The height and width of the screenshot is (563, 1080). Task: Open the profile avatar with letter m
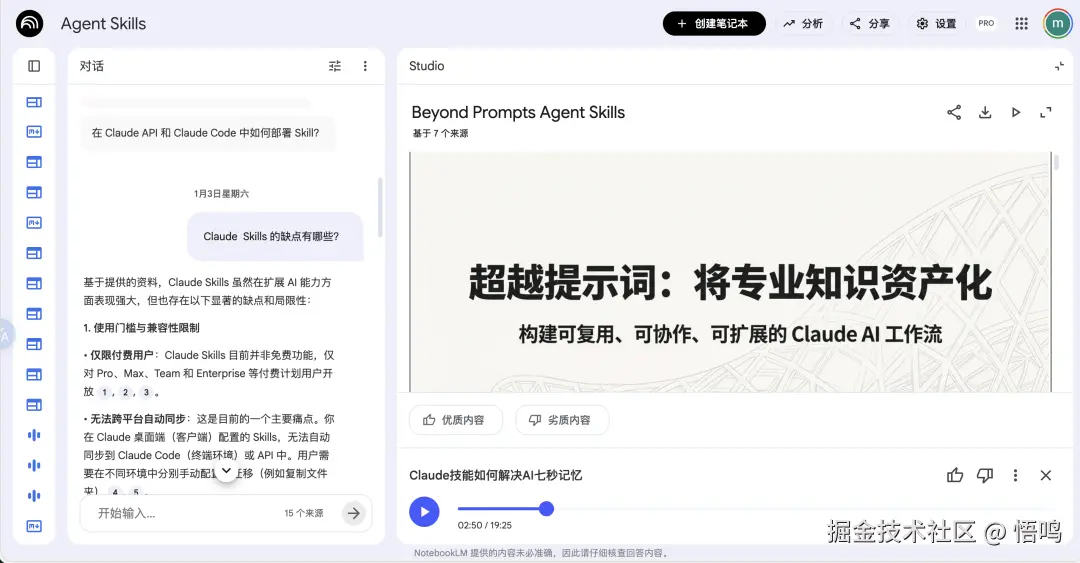coord(1057,23)
